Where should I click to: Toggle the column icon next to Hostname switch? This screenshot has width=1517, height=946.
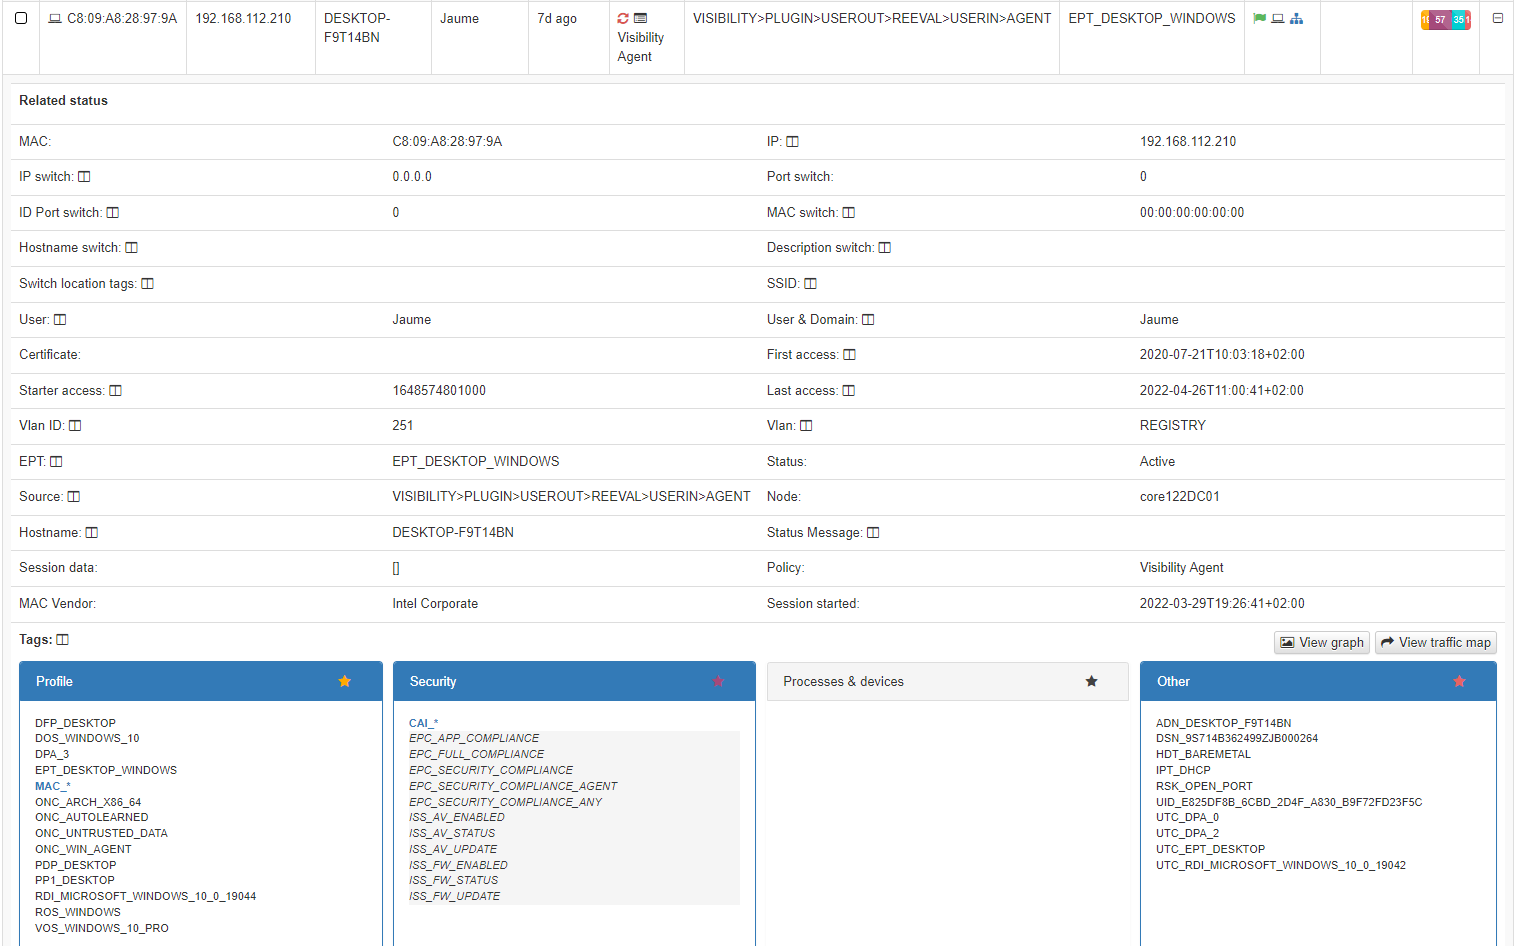pyautogui.click(x=131, y=248)
